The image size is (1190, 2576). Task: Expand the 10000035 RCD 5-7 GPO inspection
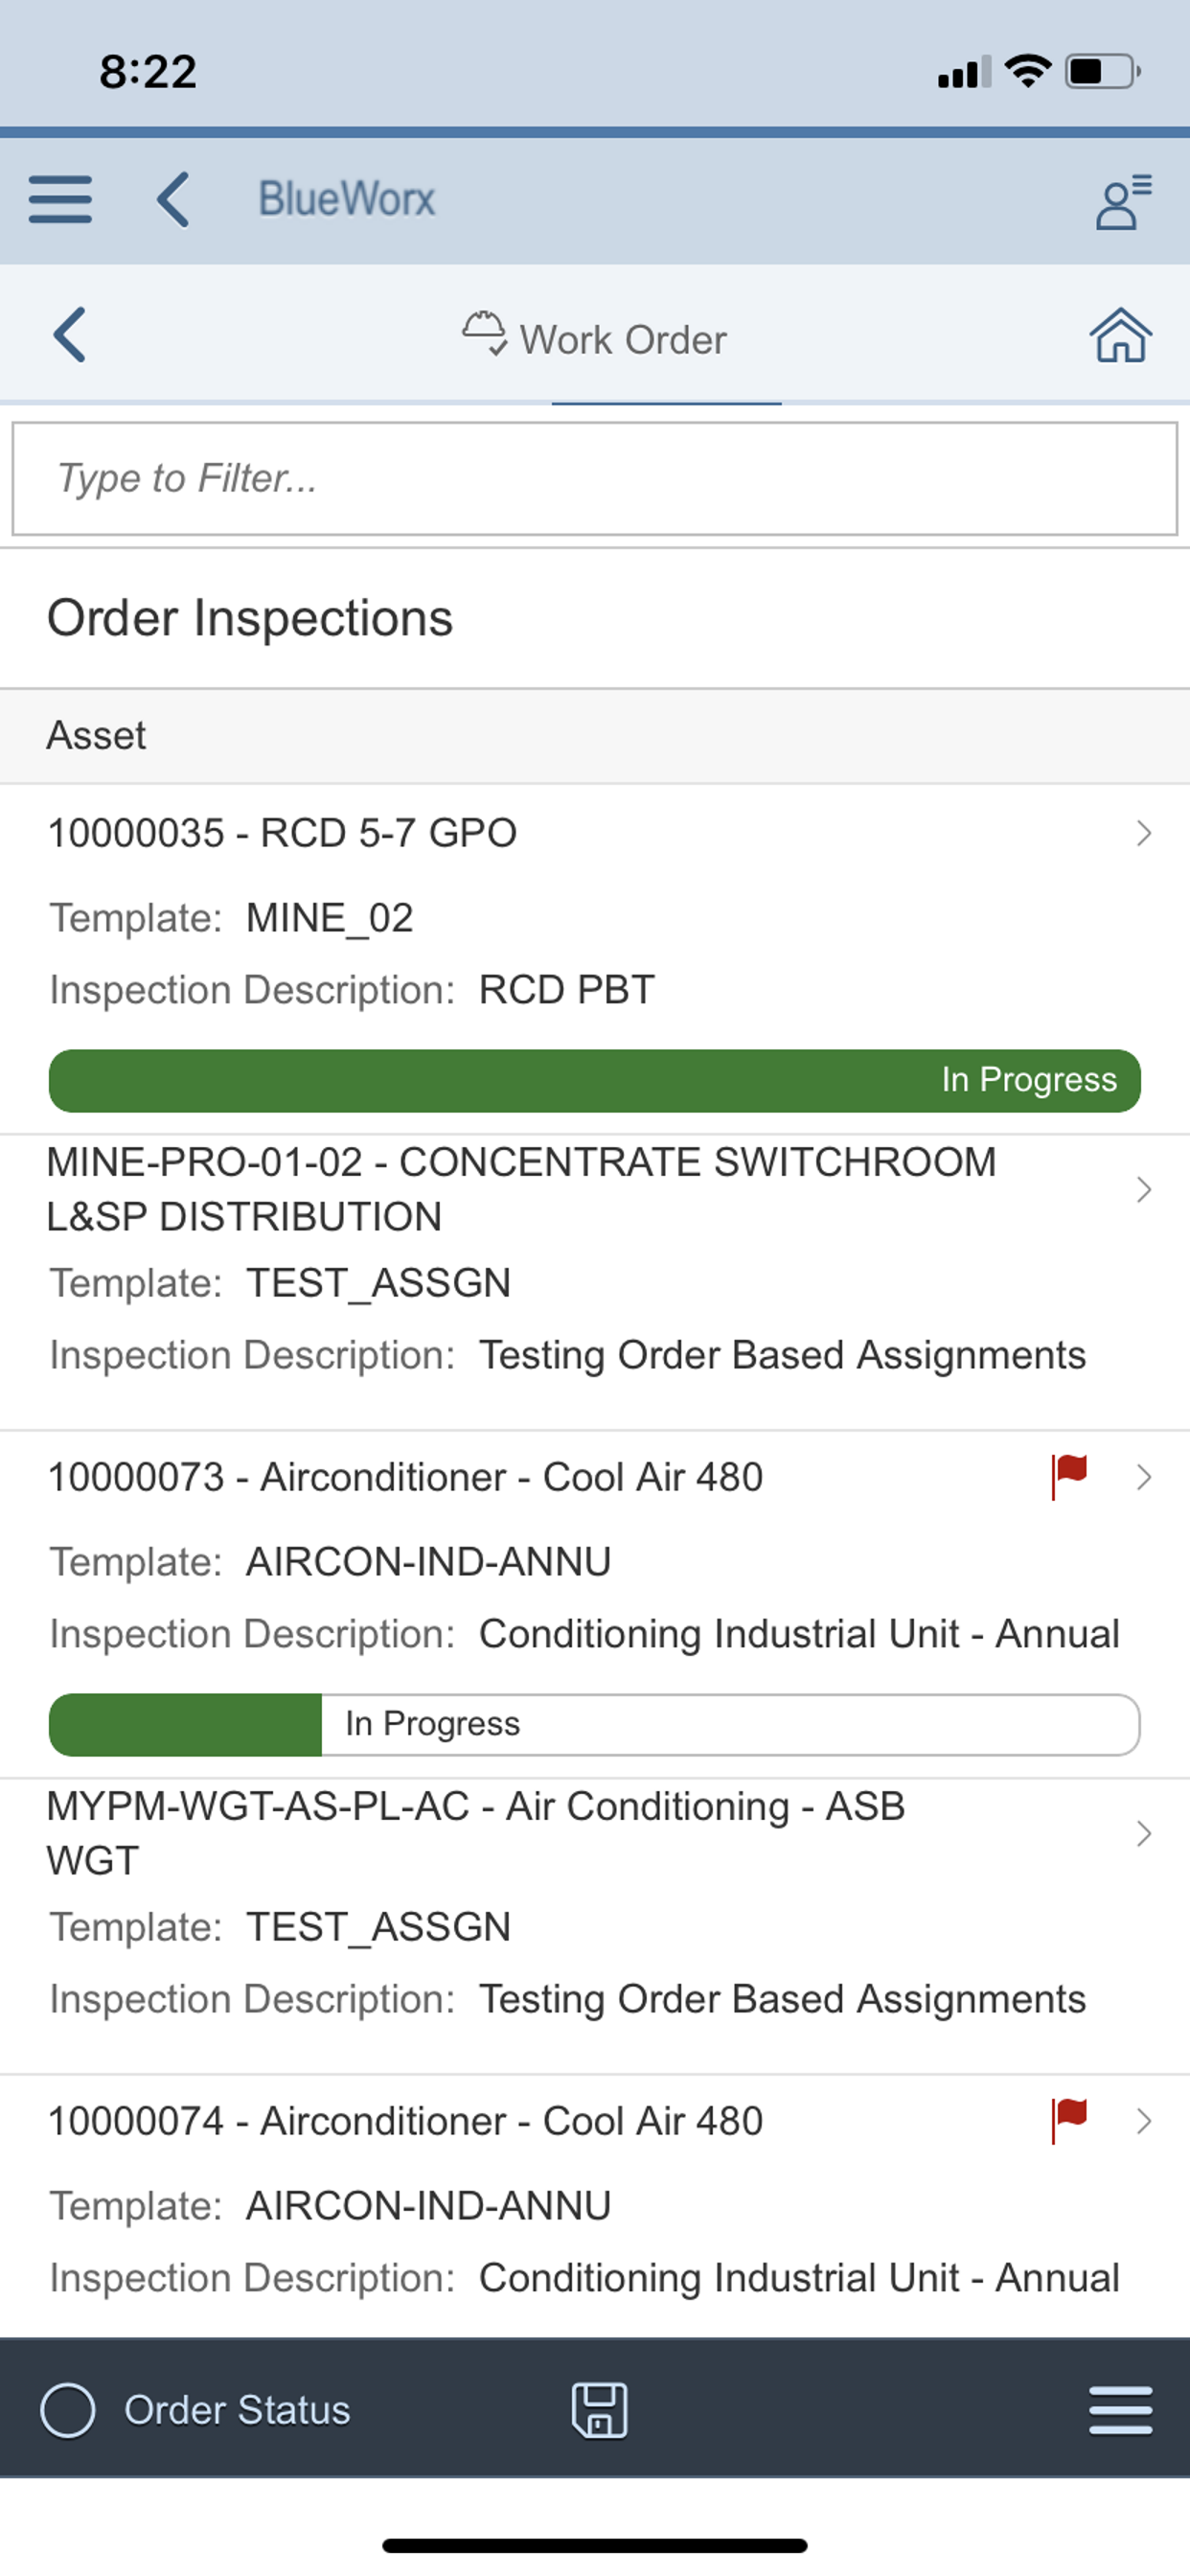coord(1144,833)
